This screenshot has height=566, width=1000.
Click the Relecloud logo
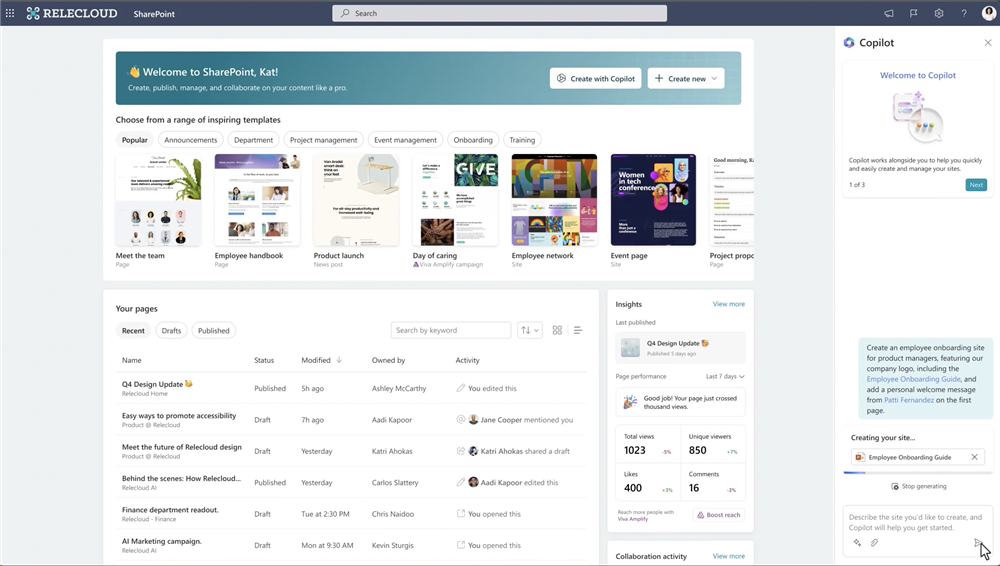pyautogui.click(x=72, y=13)
